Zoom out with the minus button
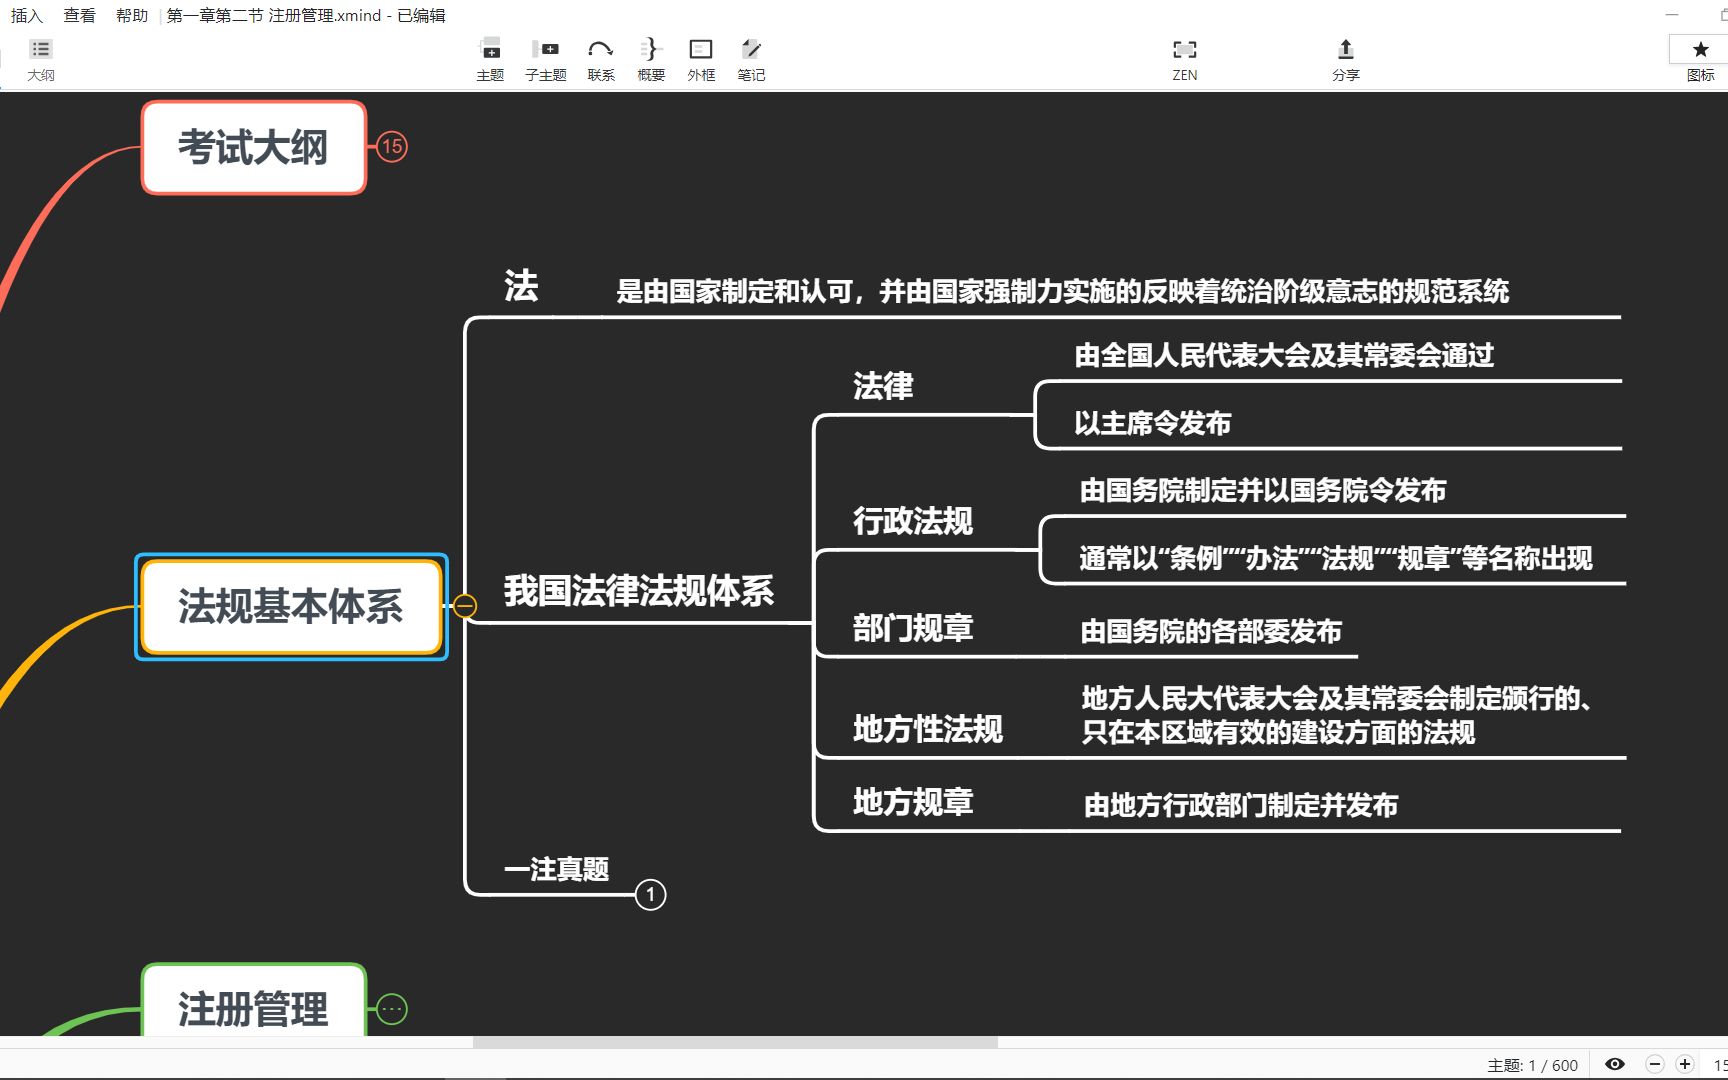Viewport: 1728px width, 1080px height. click(x=1655, y=1064)
